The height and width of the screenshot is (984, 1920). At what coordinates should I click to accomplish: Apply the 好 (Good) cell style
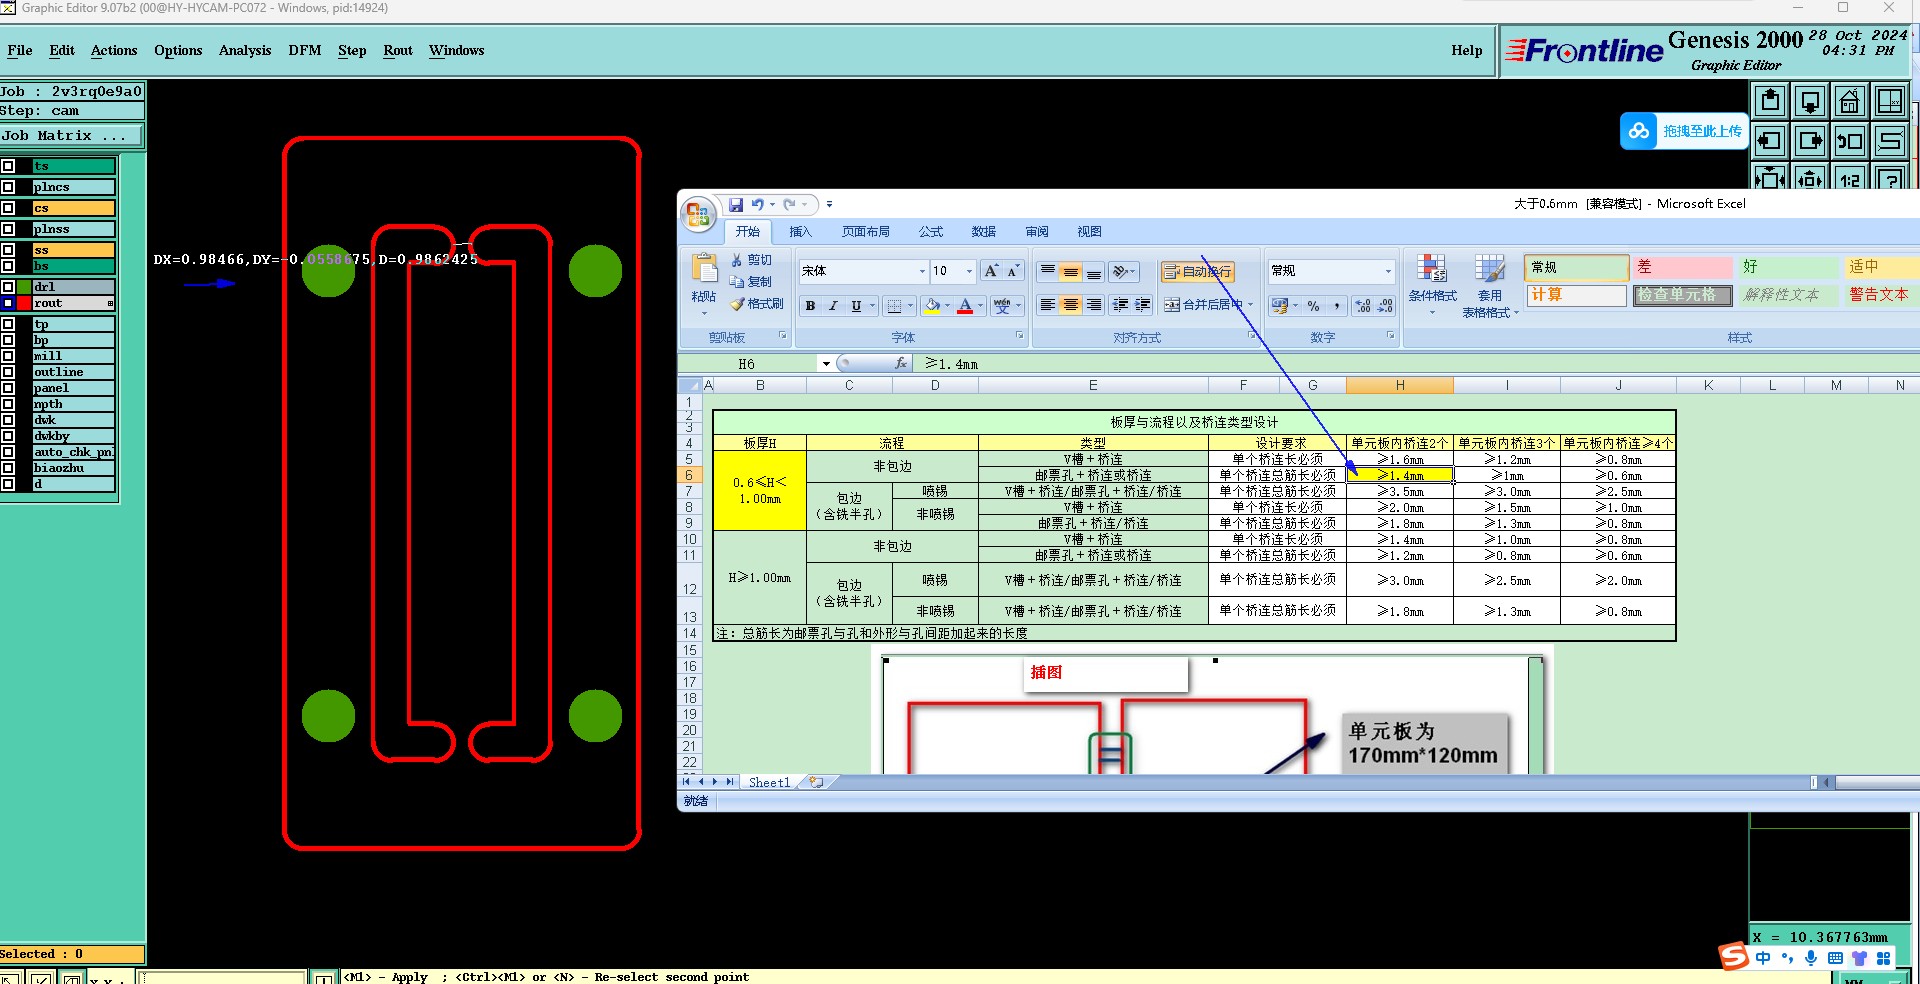pyautogui.click(x=1789, y=267)
